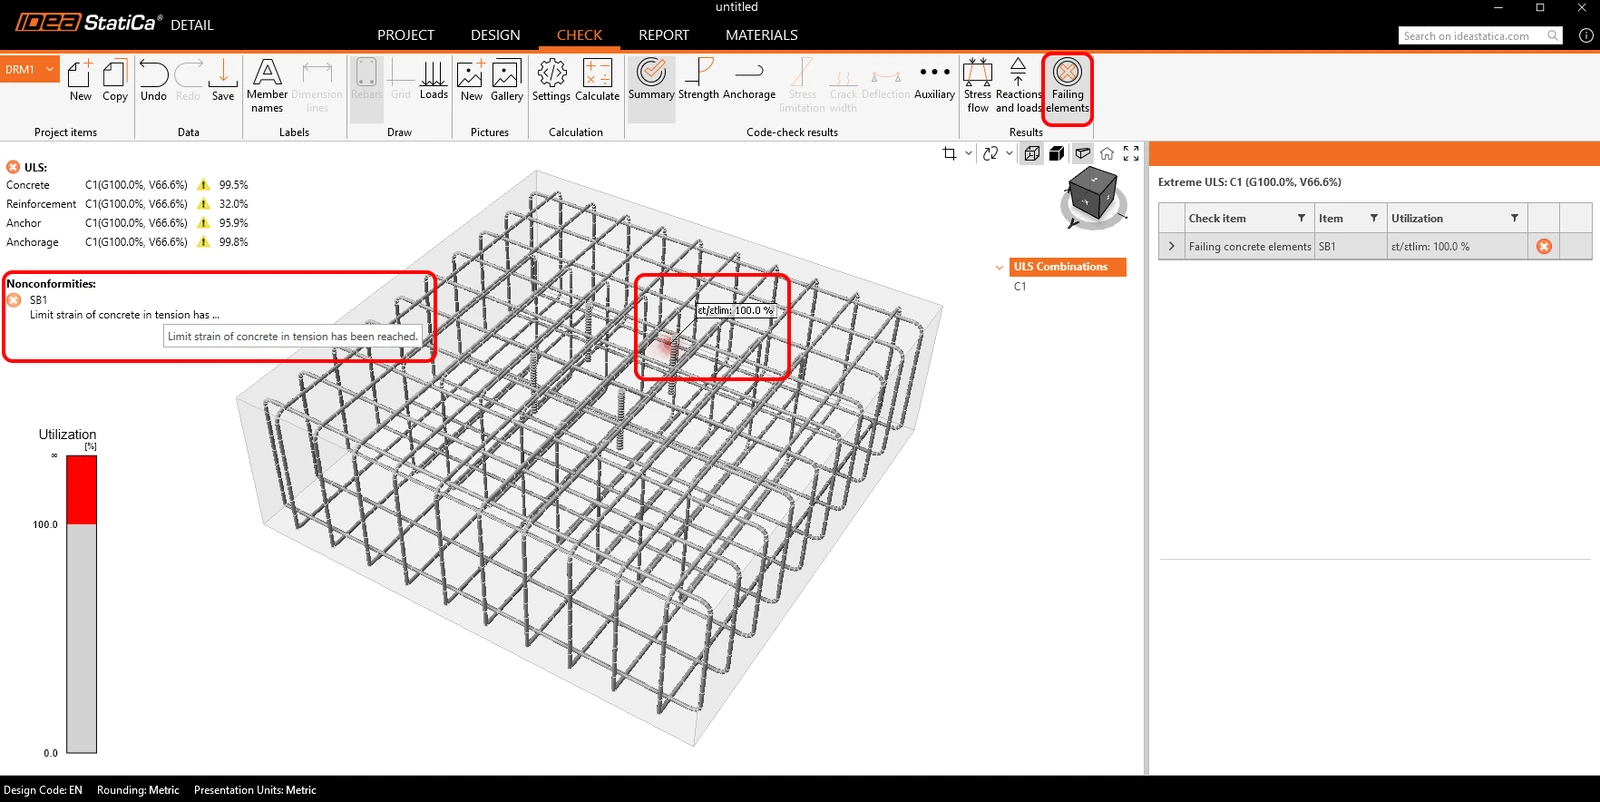This screenshot has height=802, width=1600.
Task: Open Auxiliary results menu
Action: (934, 81)
